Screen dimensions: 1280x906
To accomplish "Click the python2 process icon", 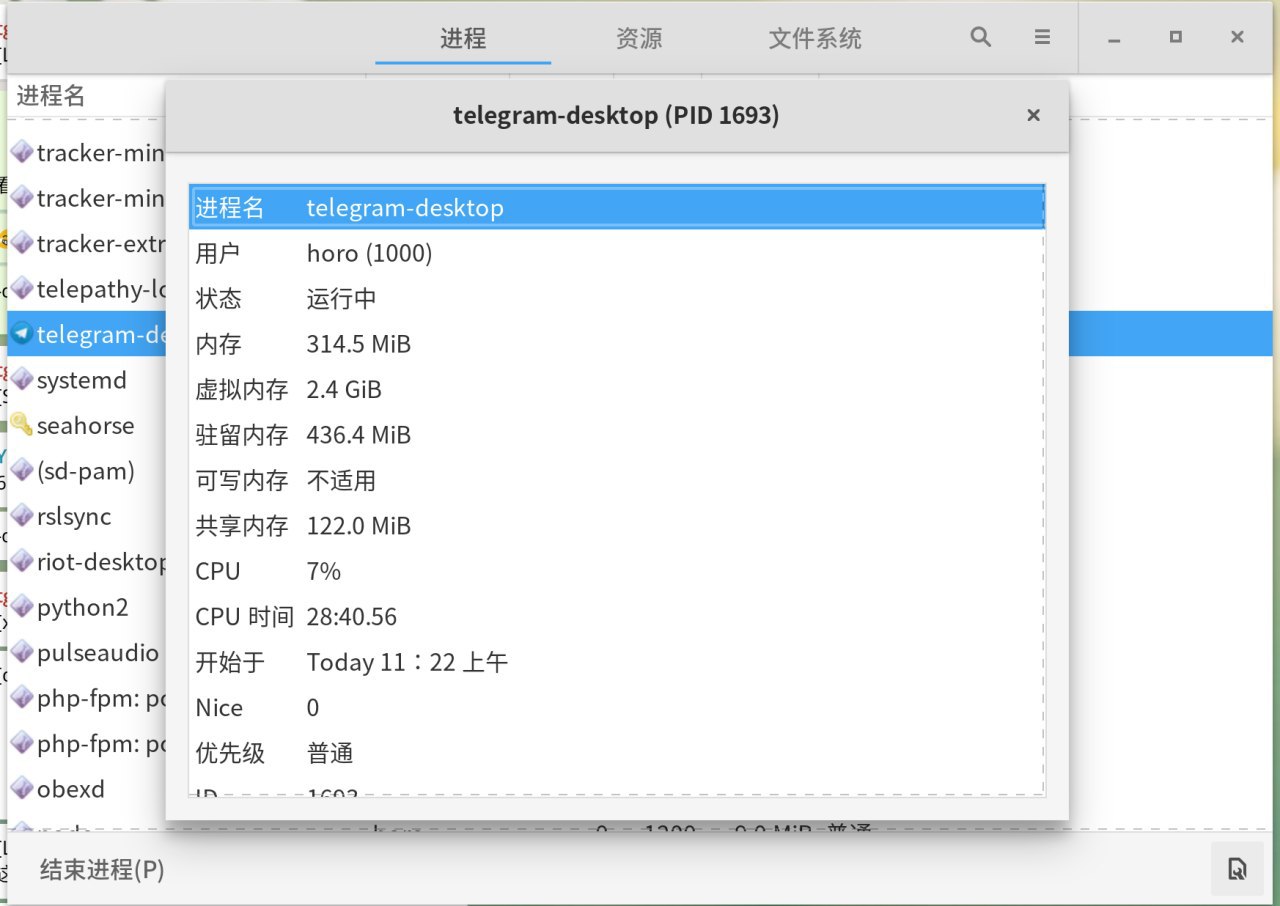I will coord(21,607).
